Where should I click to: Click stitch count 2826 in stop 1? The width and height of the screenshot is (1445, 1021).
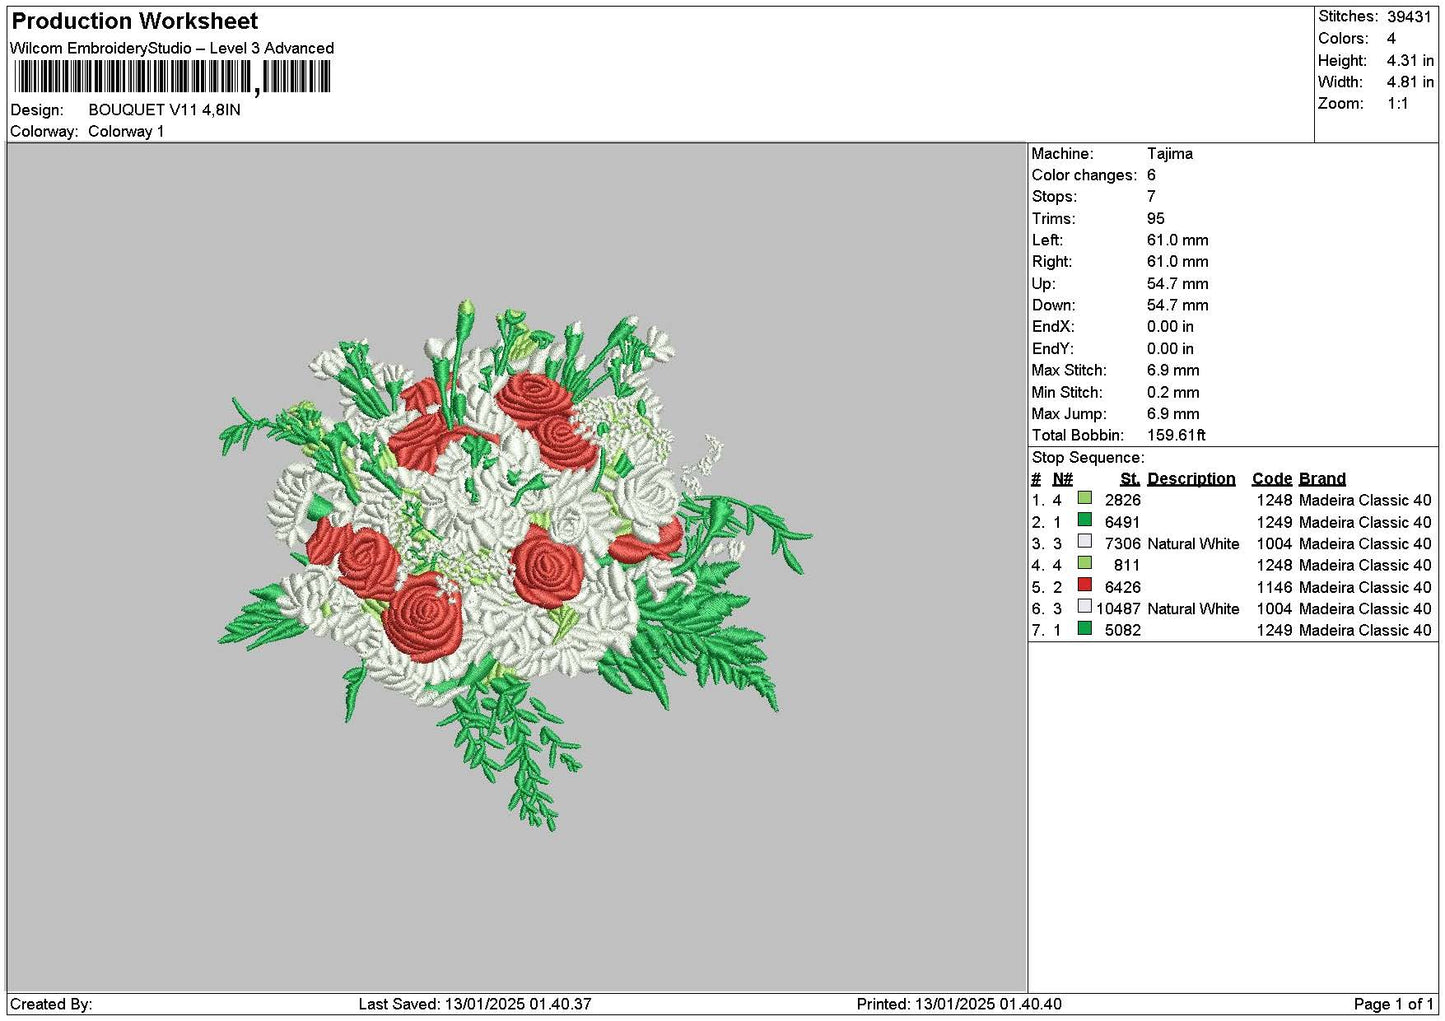(1122, 501)
